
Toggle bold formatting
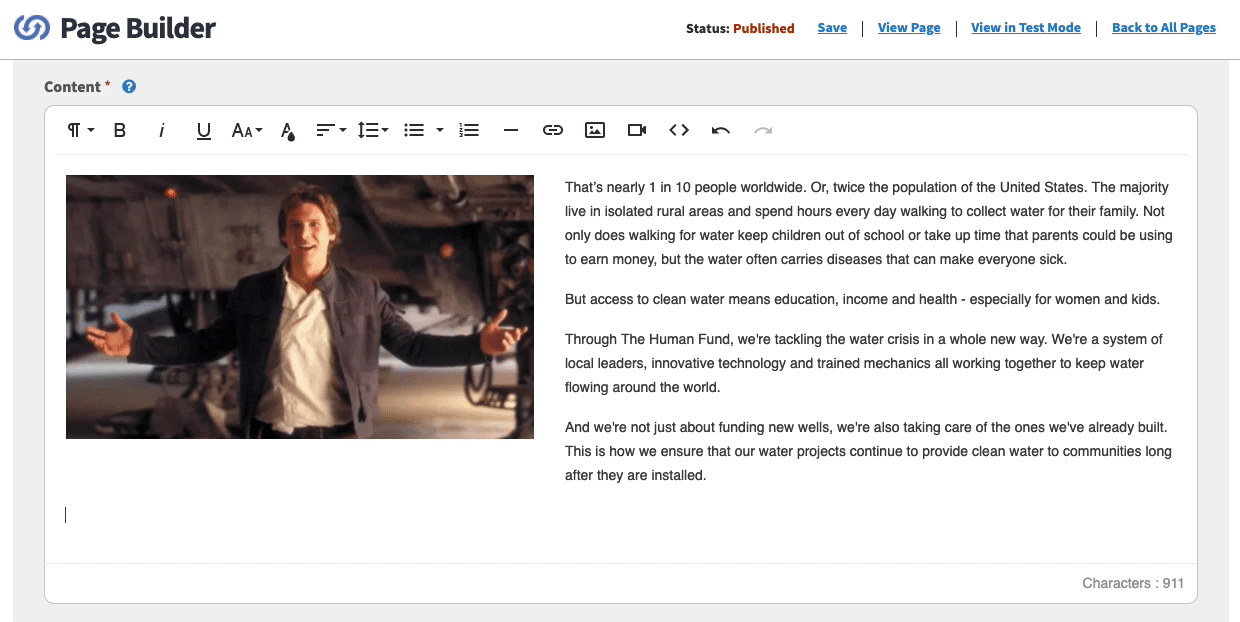tap(120, 130)
